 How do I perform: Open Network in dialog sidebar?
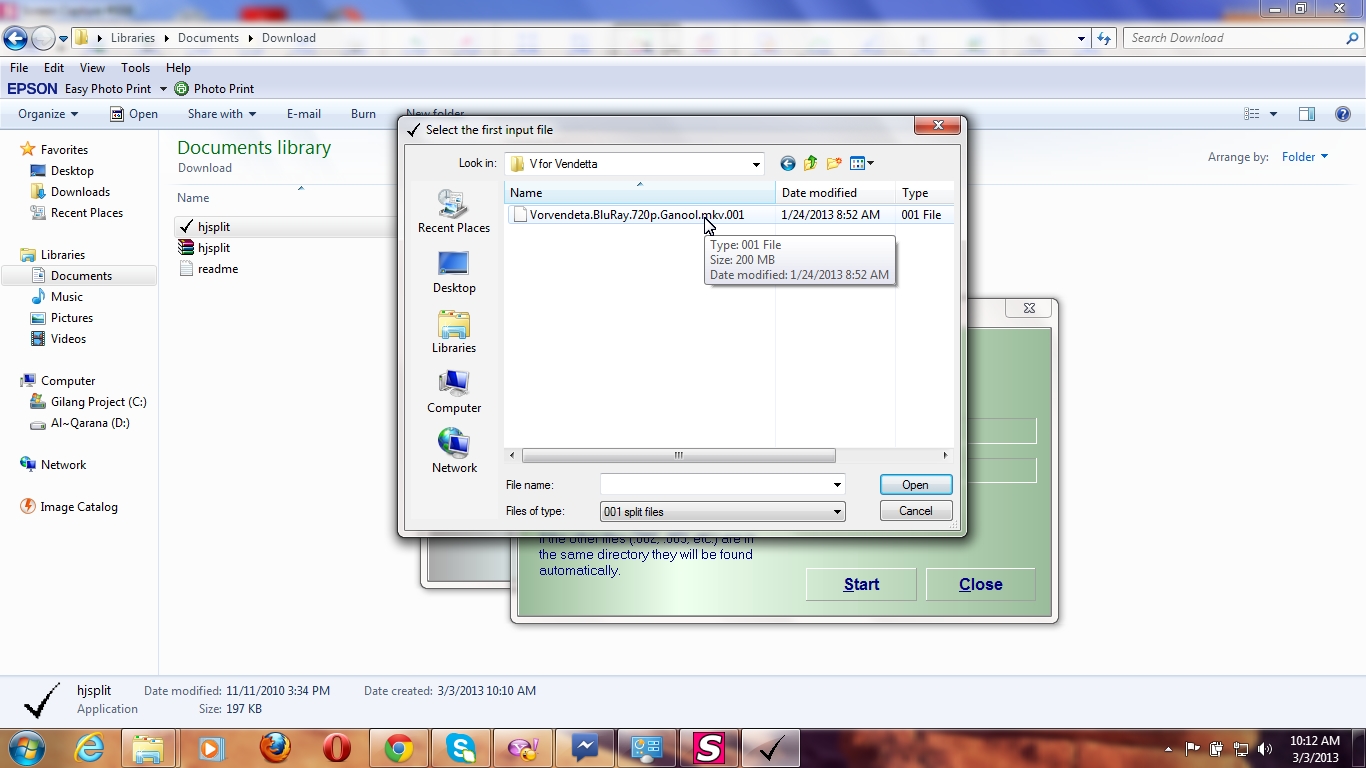[x=454, y=452]
